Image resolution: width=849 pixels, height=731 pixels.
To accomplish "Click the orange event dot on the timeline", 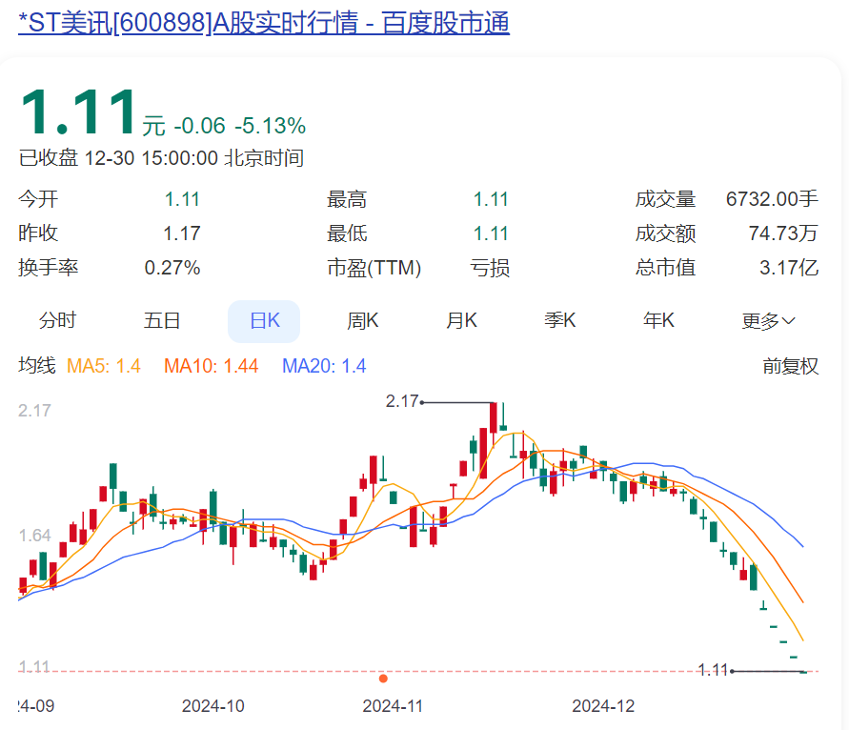I will pos(383,678).
